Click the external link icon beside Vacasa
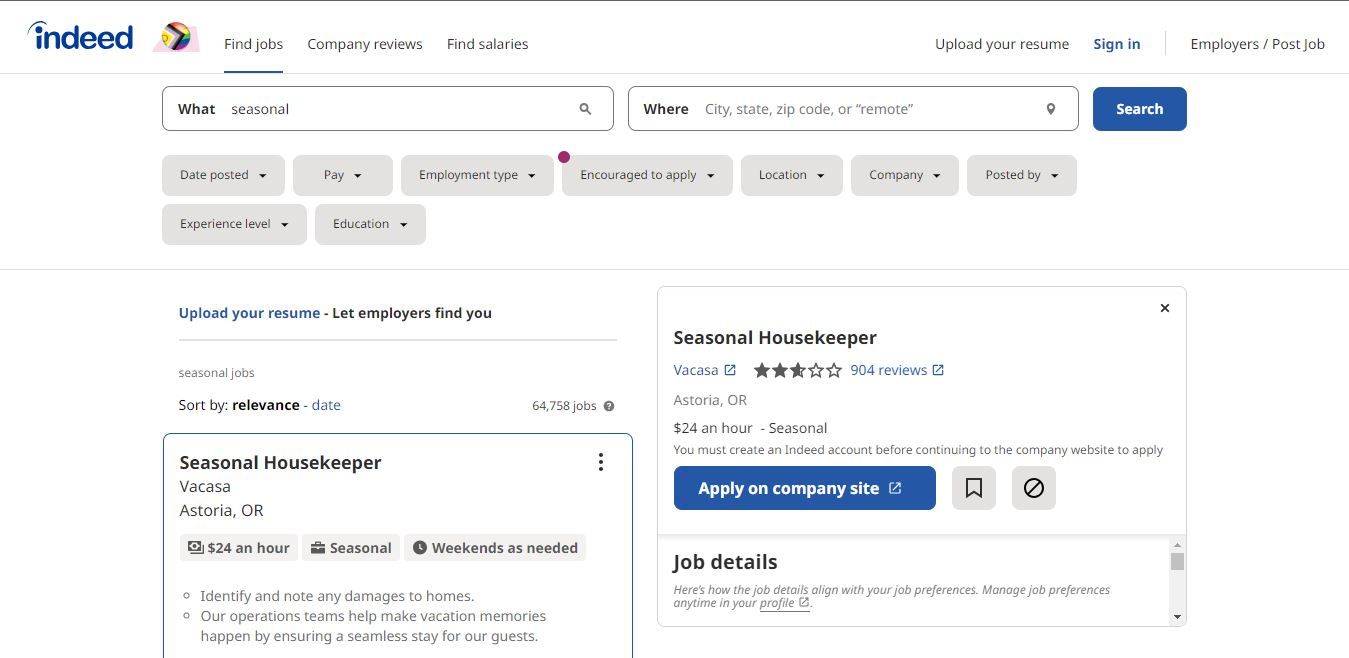 click(x=730, y=369)
